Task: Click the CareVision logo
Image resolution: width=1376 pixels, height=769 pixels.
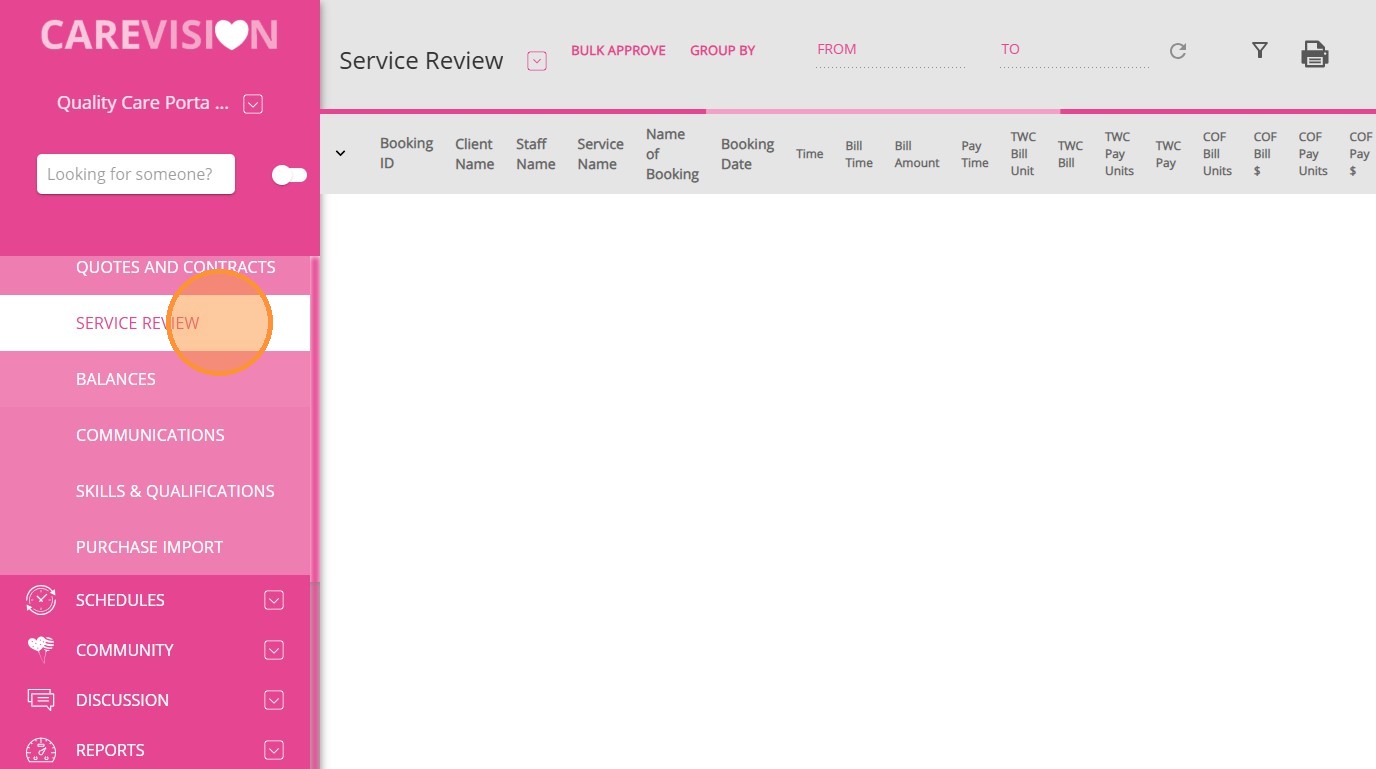Action: [159, 35]
